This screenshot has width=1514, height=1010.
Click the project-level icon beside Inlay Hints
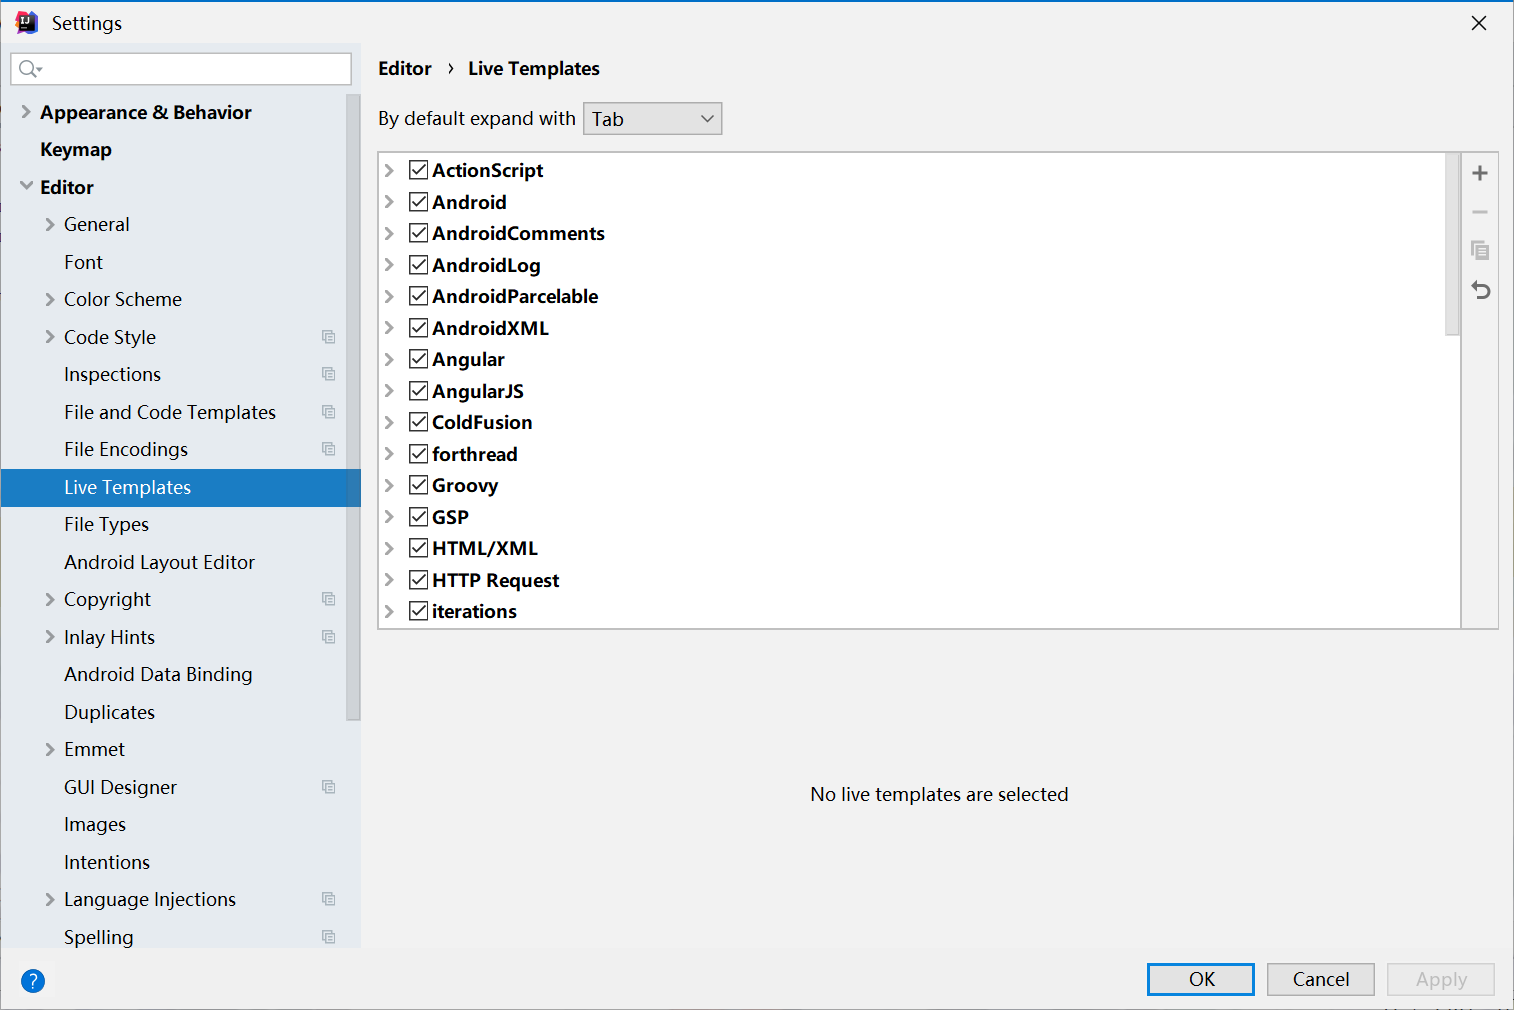(328, 637)
